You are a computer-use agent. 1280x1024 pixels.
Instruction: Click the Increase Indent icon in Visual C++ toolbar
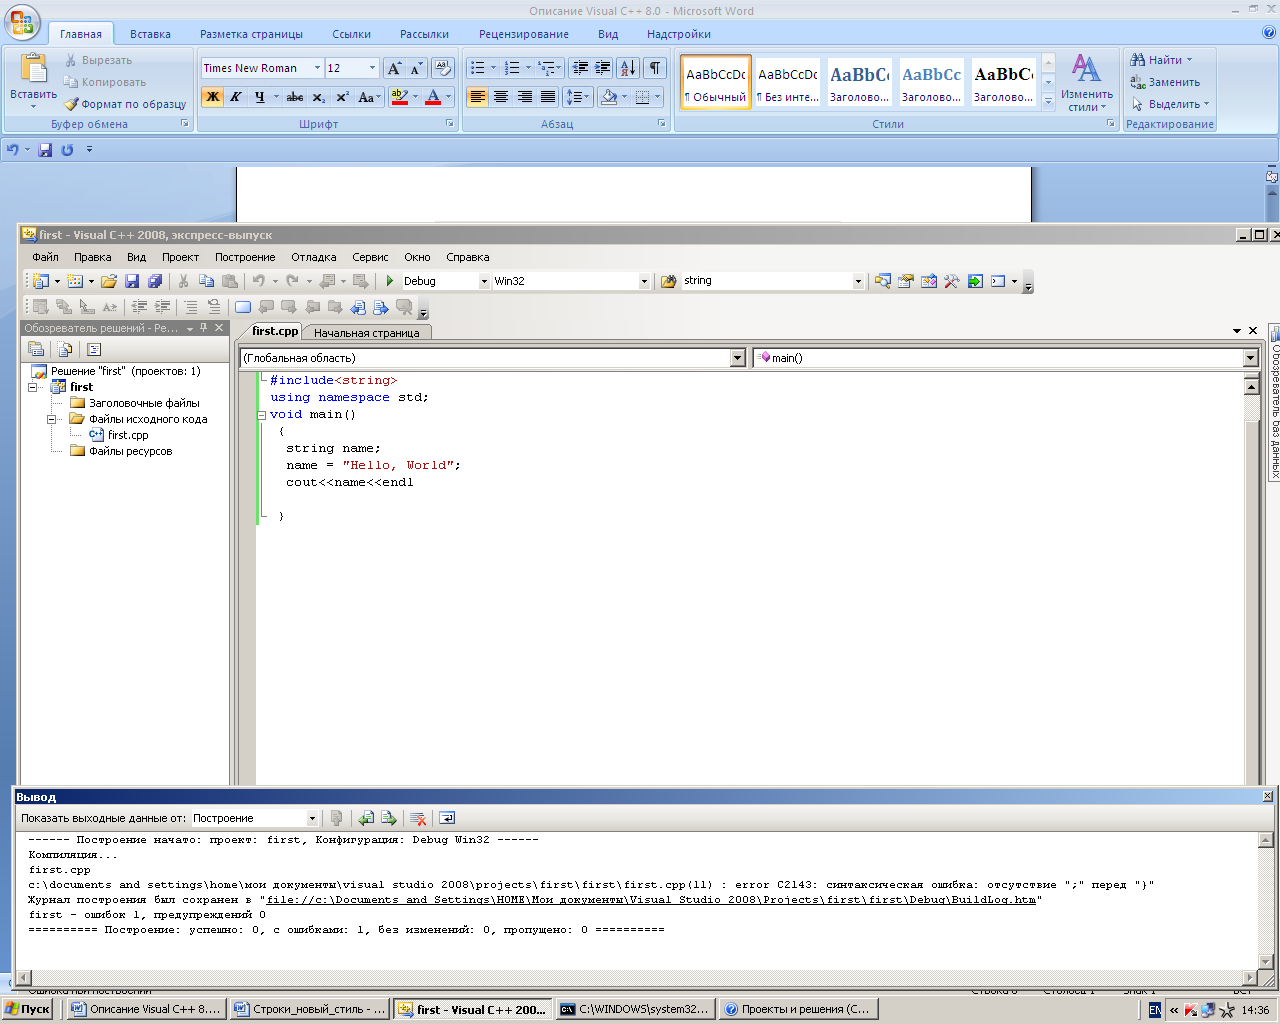pyautogui.click(x=163, y=307)
